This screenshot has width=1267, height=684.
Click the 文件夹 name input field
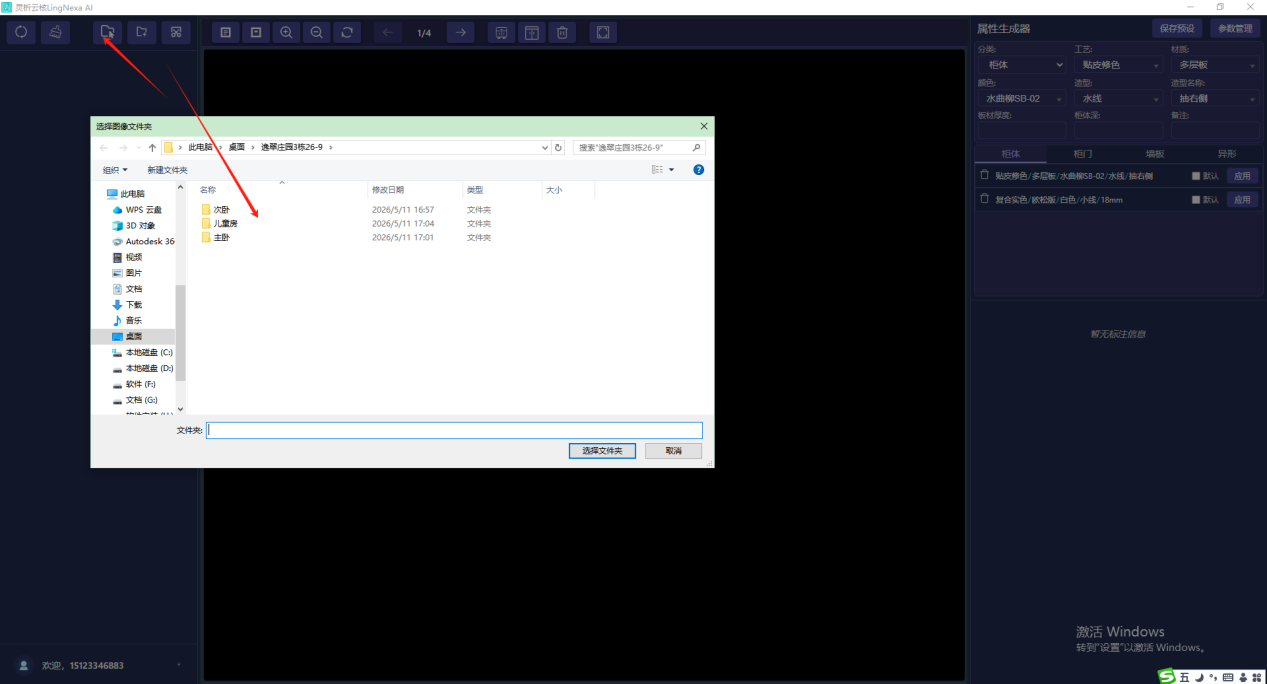coord(454,430)
